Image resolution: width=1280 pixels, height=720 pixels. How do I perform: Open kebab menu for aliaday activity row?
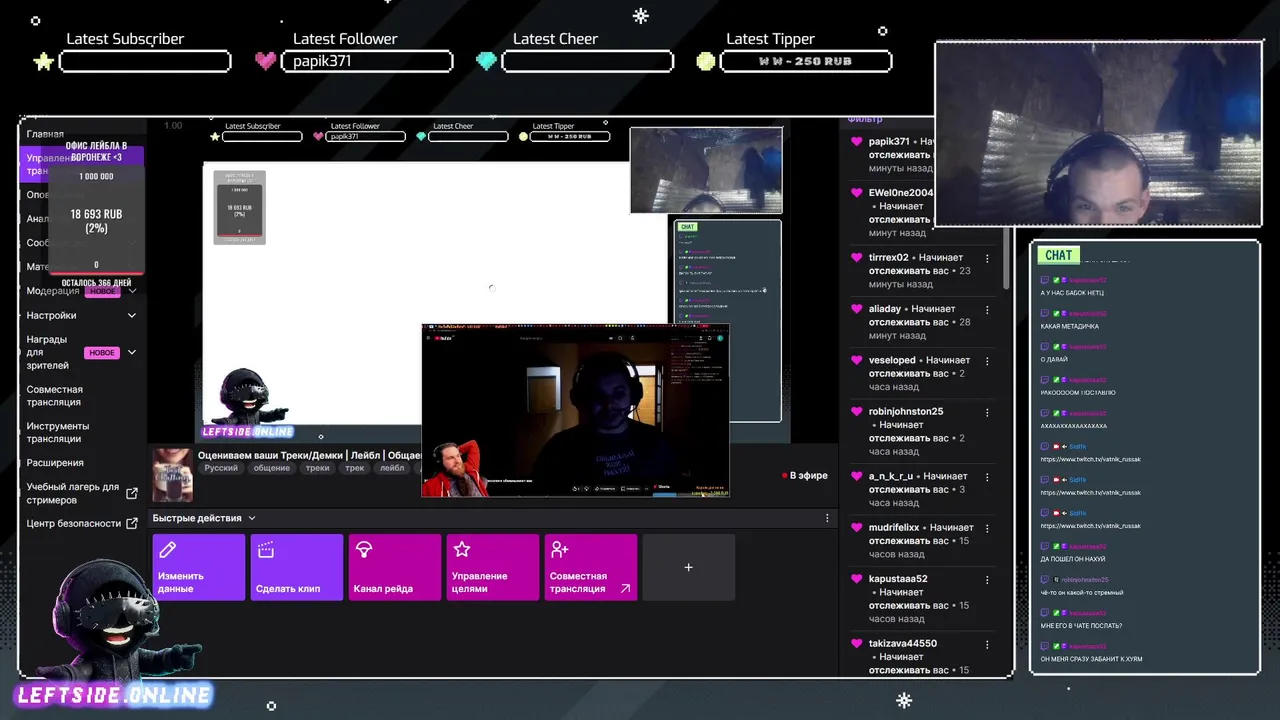click(x=987, y=309)
